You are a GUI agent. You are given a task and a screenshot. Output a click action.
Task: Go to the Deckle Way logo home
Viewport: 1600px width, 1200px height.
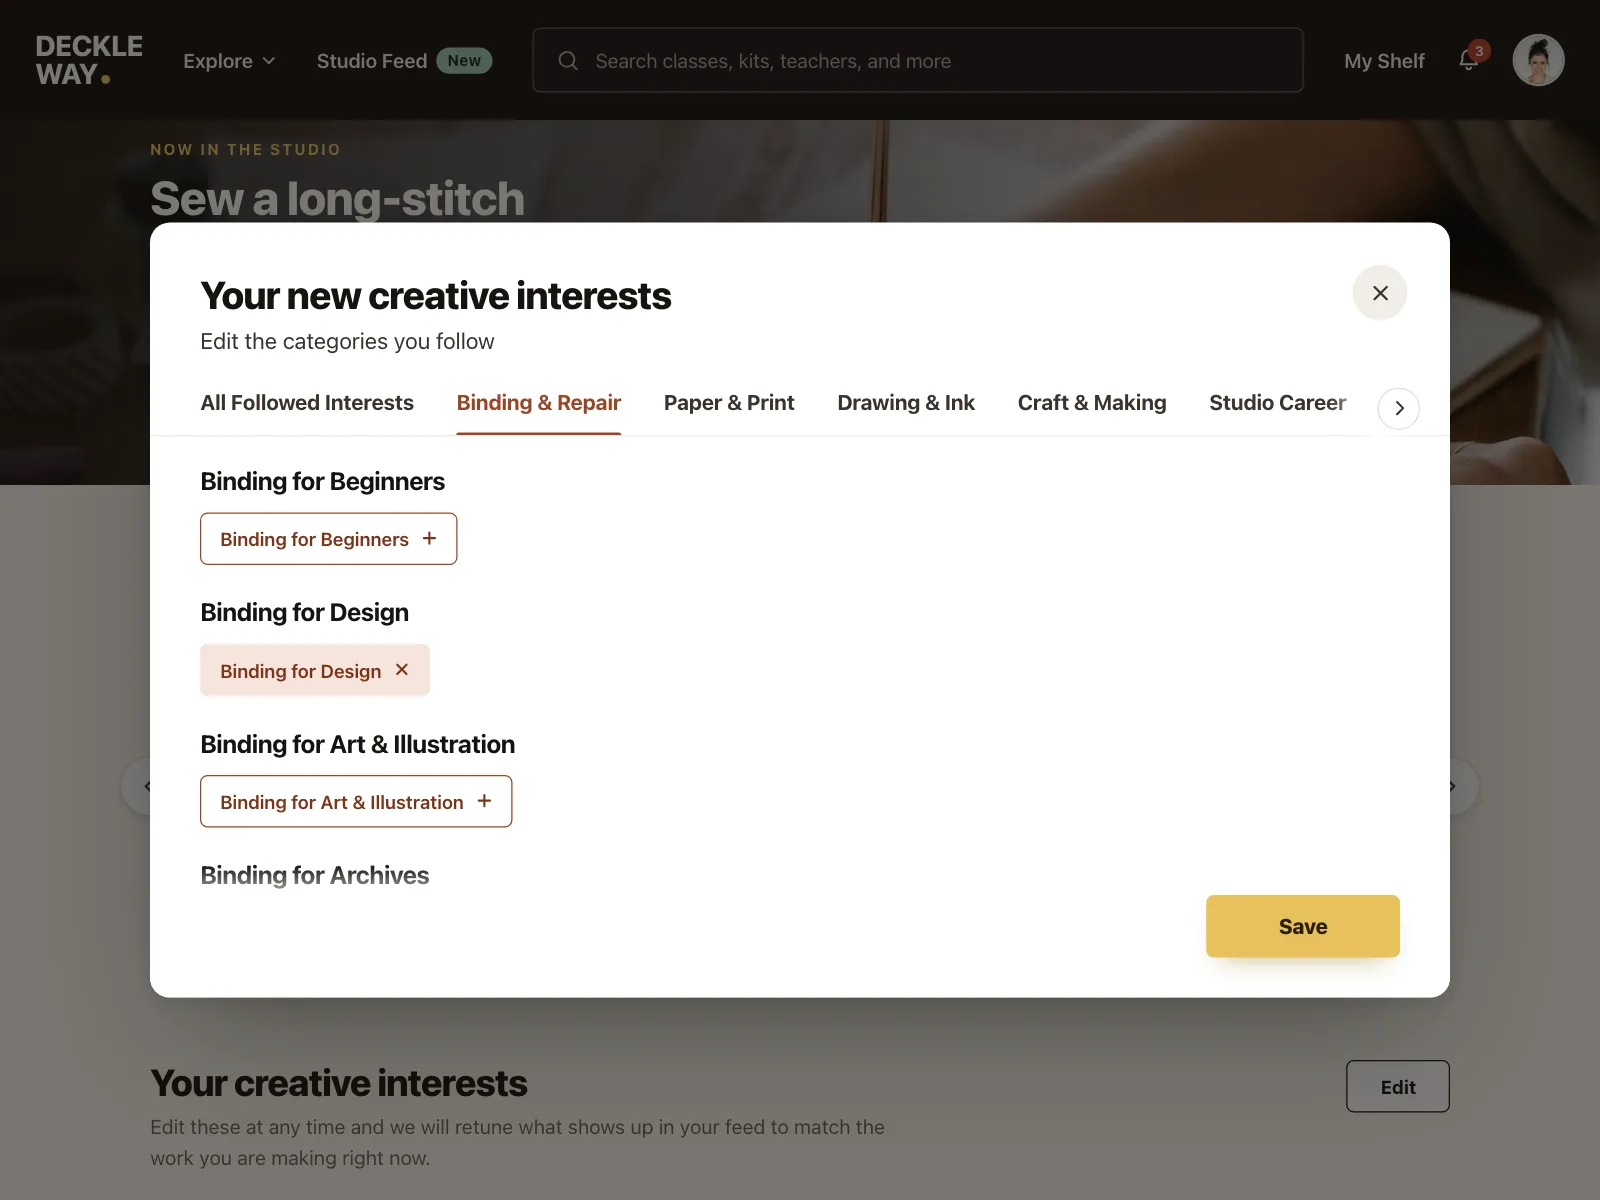pyautogui.click(x=89, y=60)
